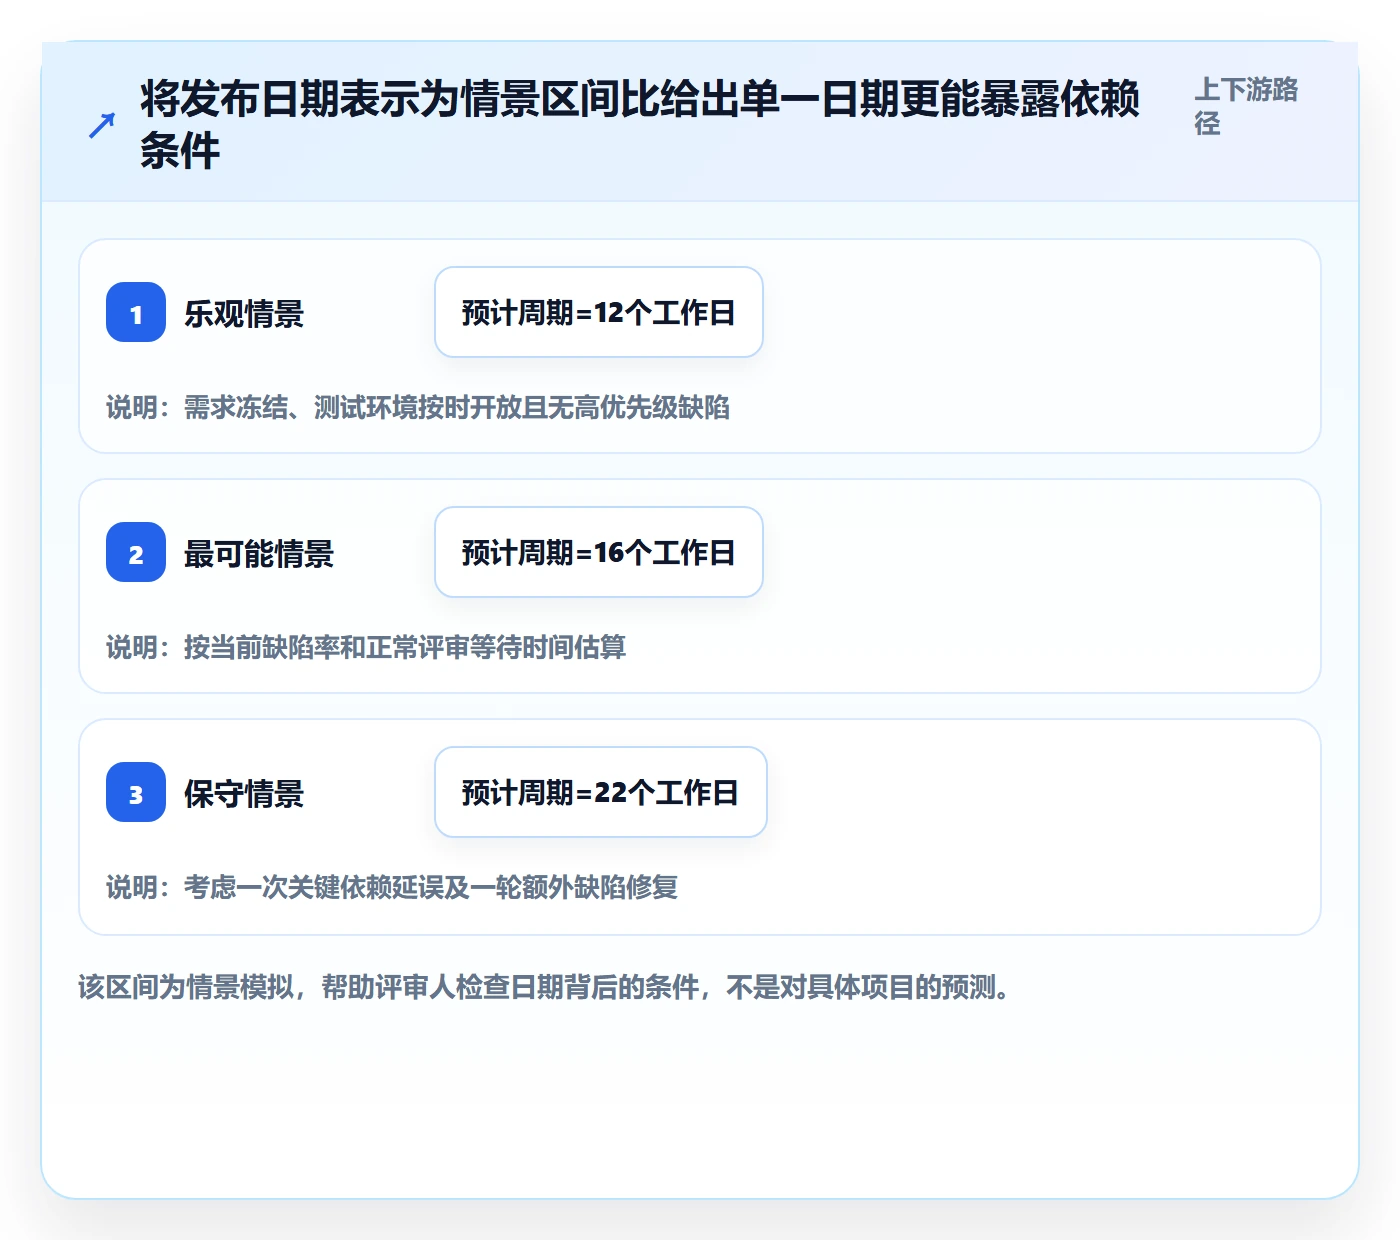This screenshot has width=1400, height=1240.
Task: Select the 预计周期=22个工作日 pill
Action: [x=601, y=792]
